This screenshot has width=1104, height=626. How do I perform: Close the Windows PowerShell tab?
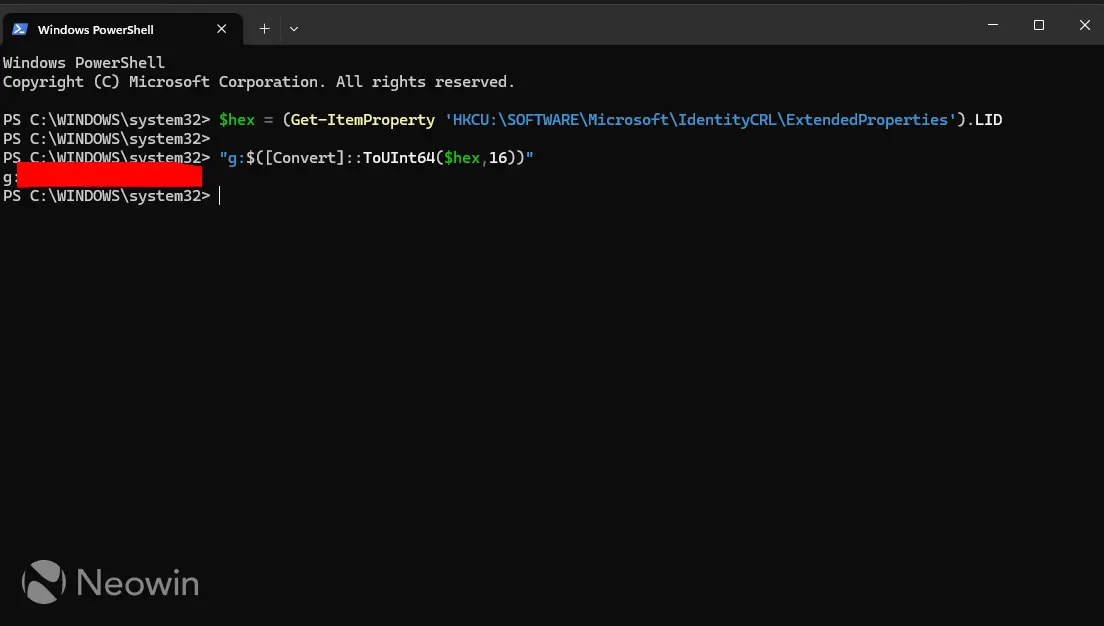click(221, 29)
